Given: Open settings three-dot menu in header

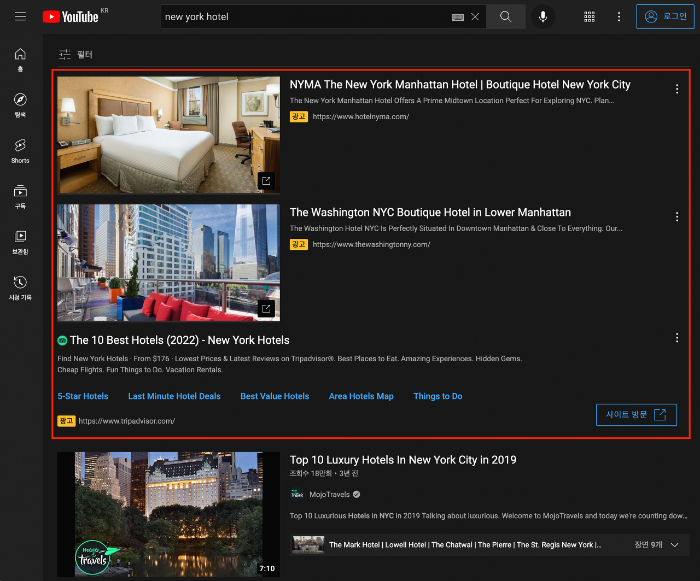Looking at the screenshot, I should 619,17.
